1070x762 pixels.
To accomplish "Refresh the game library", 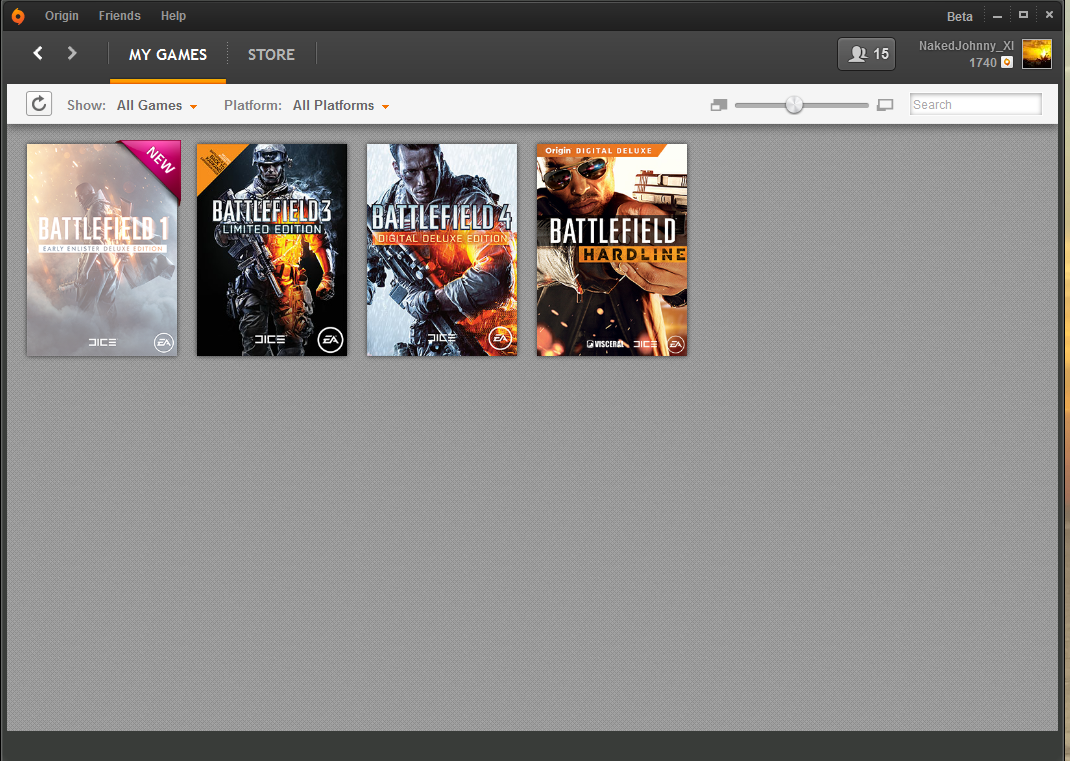I will 39,104.
